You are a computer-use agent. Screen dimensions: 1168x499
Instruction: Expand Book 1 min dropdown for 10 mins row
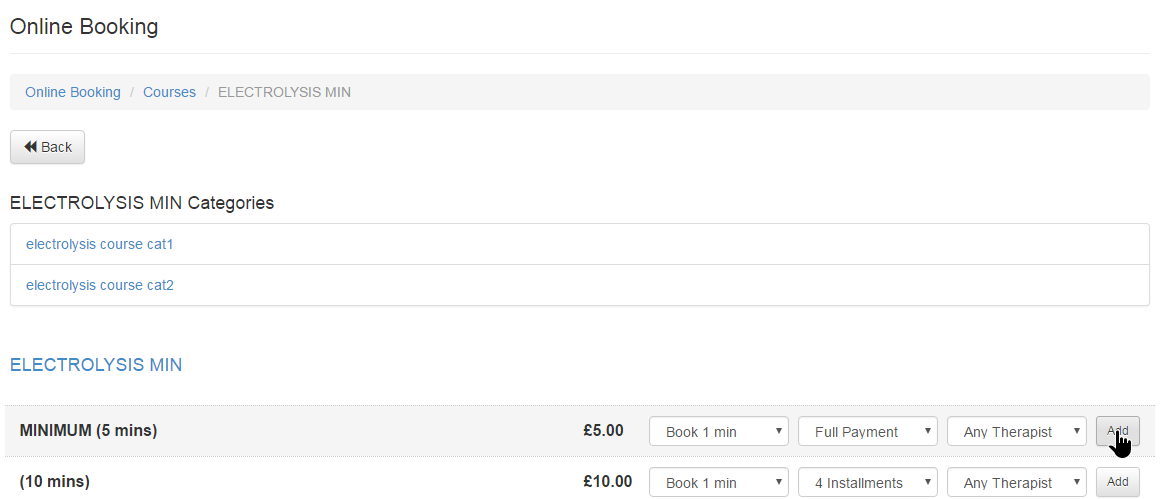point(719,482)
